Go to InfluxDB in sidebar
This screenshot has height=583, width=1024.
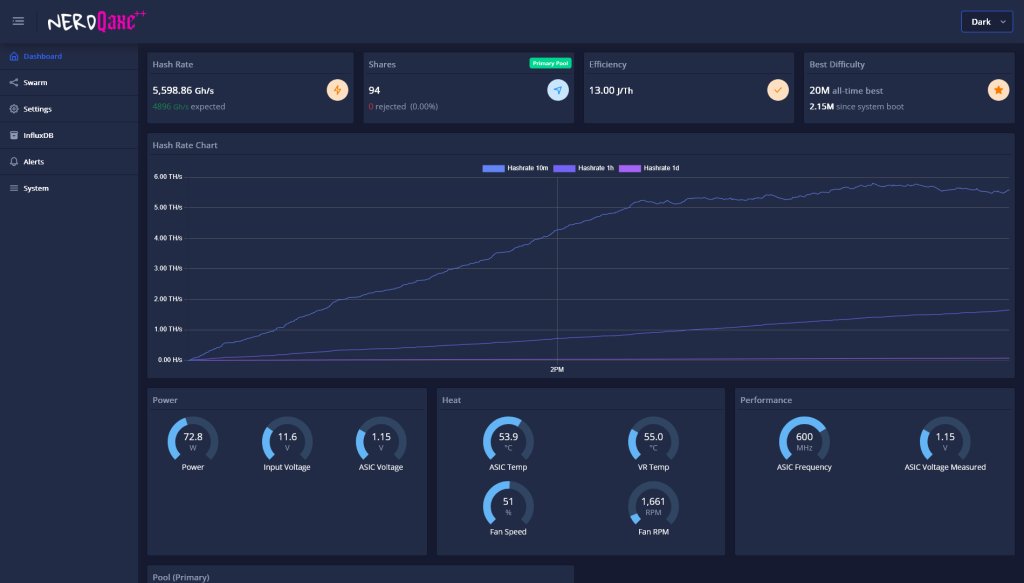click(38, 135)
